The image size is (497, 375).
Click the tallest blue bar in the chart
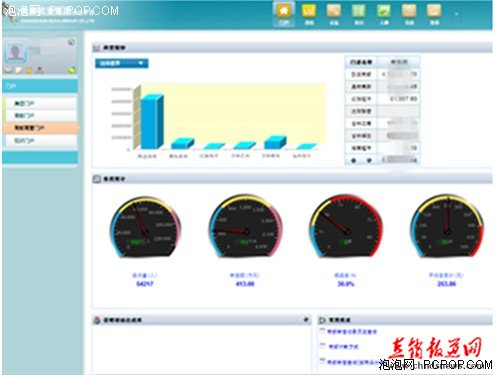pos(152,122)
